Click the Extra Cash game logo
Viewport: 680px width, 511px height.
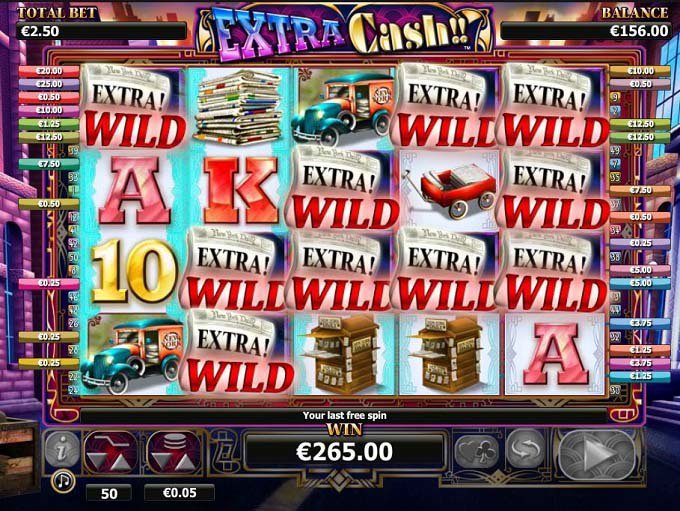[345, 33]
